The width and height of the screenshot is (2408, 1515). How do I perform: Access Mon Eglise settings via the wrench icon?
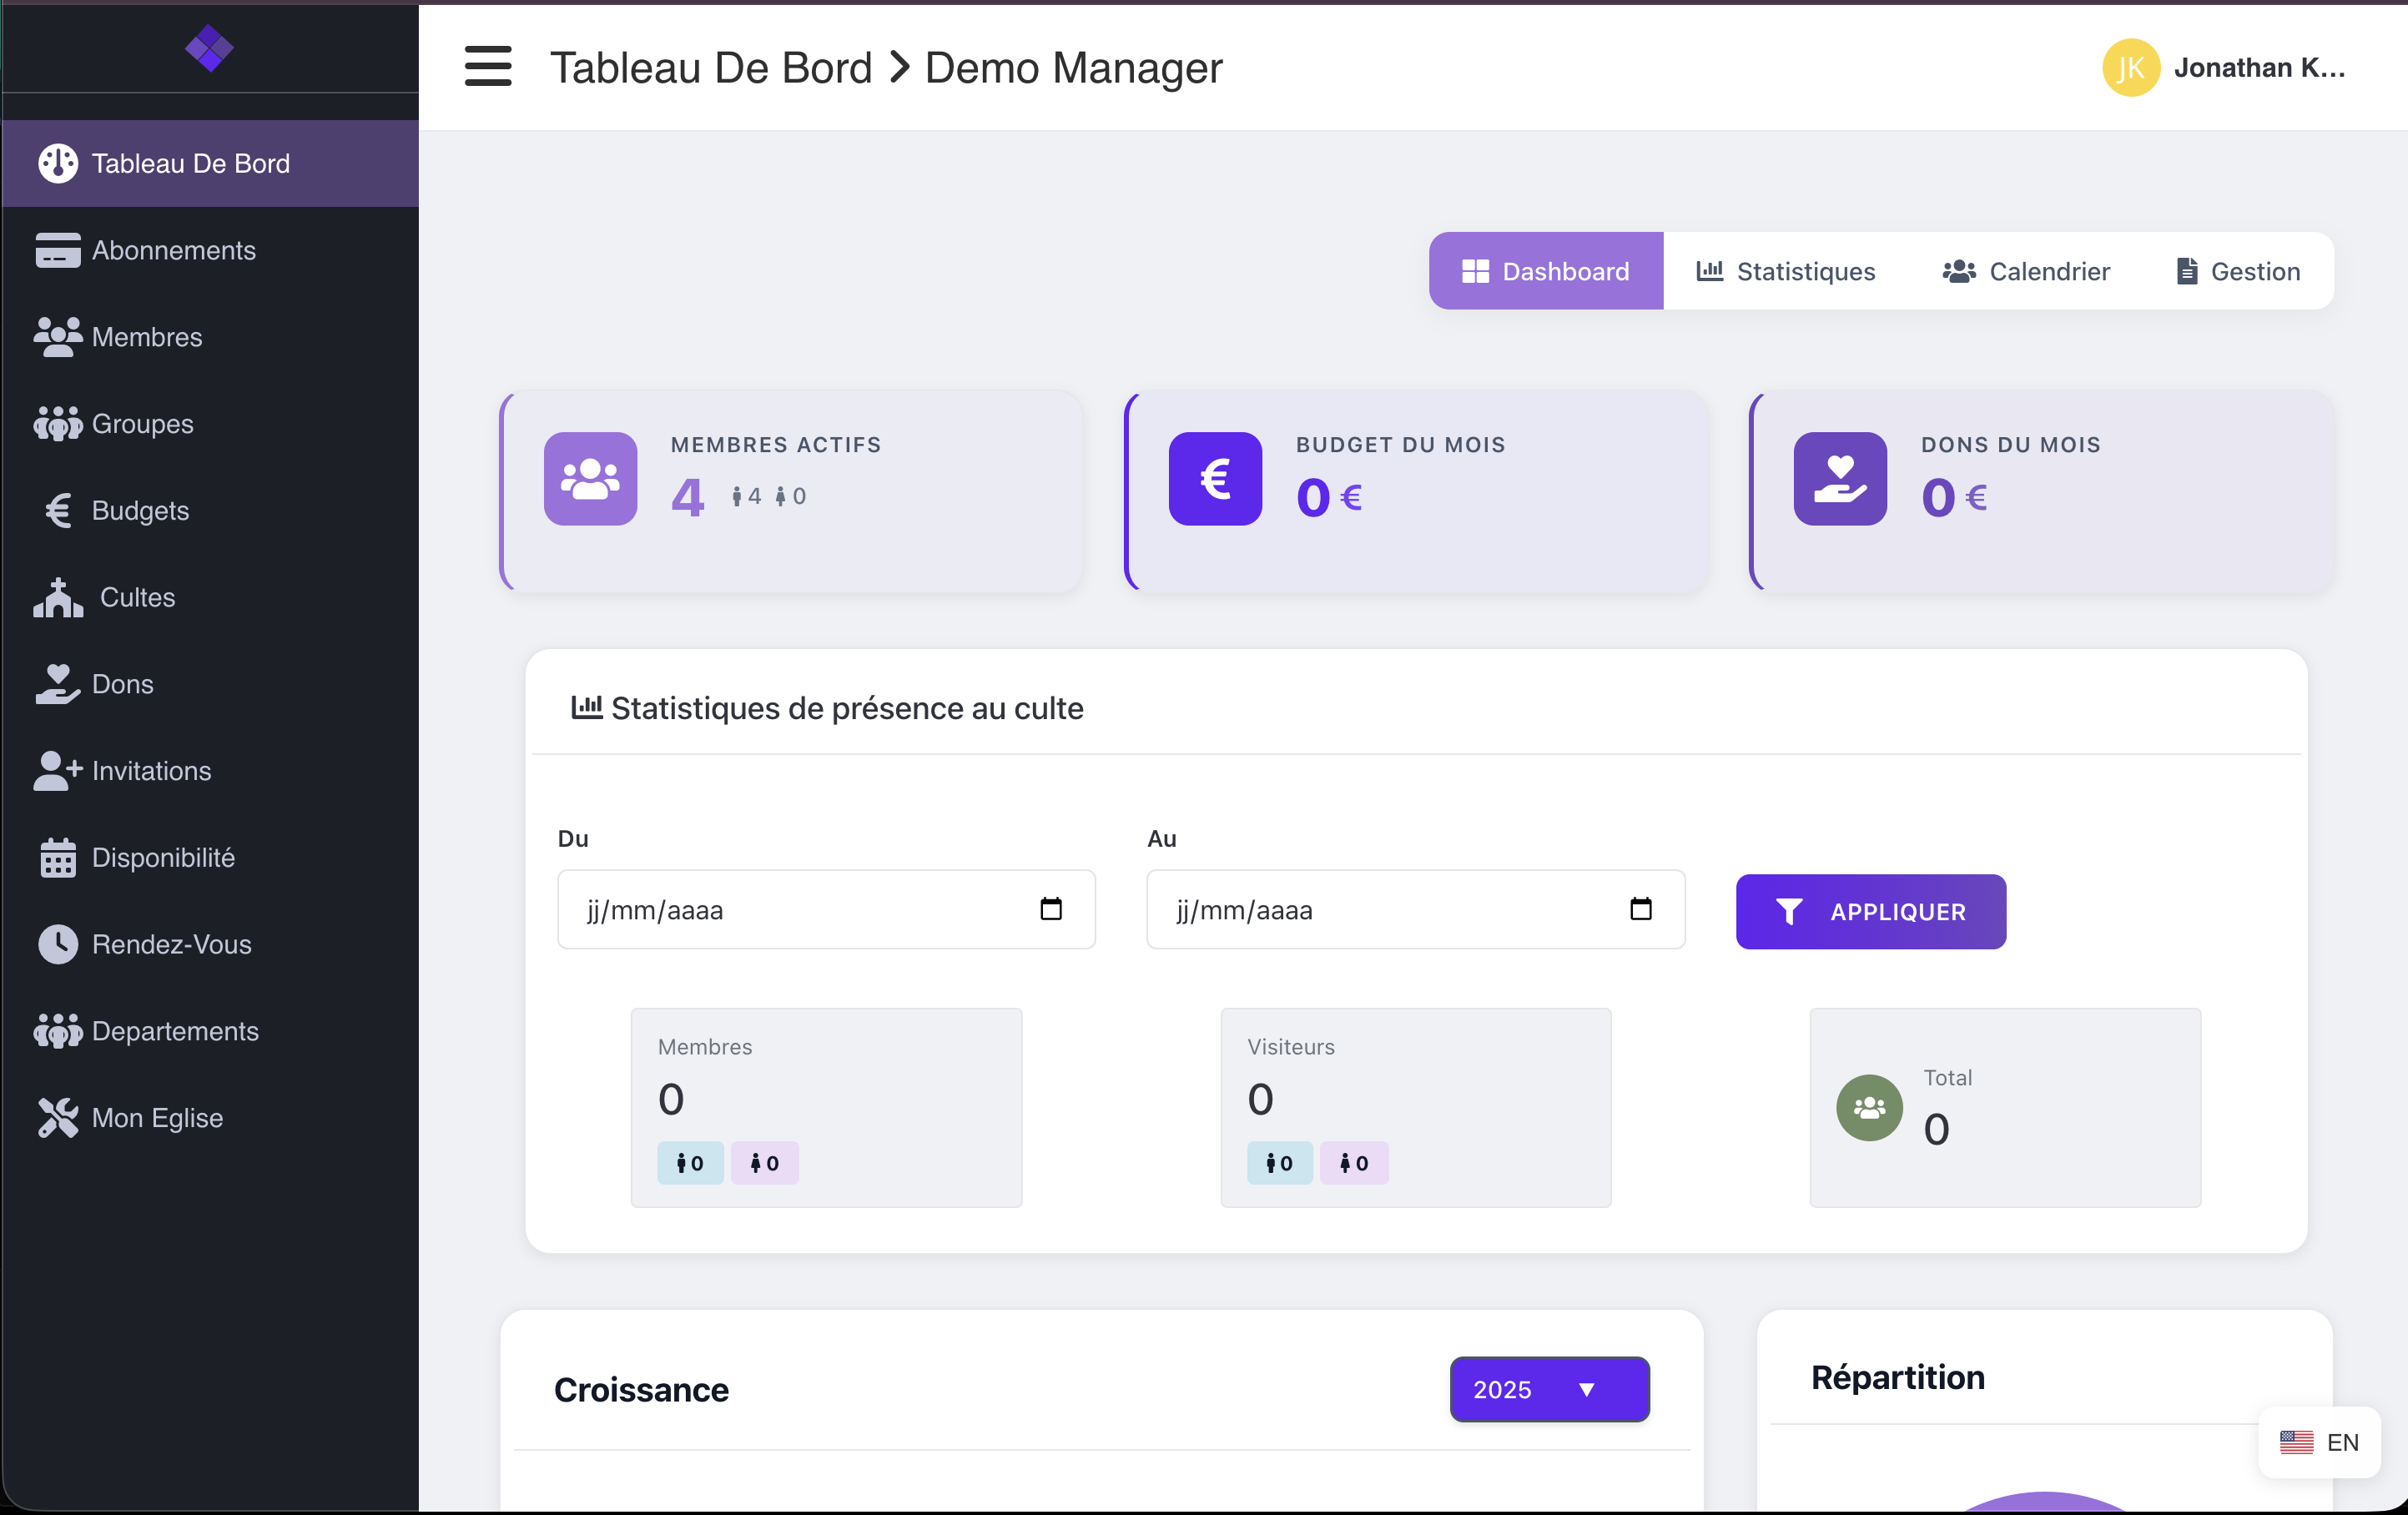(x=154, y=1118)
